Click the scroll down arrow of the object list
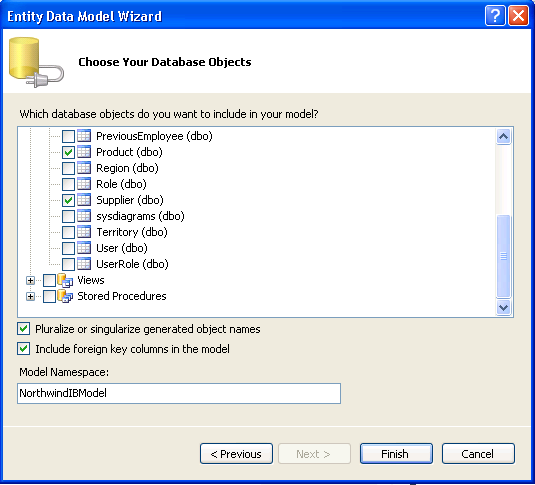The image size is (535, 485). 504,308
